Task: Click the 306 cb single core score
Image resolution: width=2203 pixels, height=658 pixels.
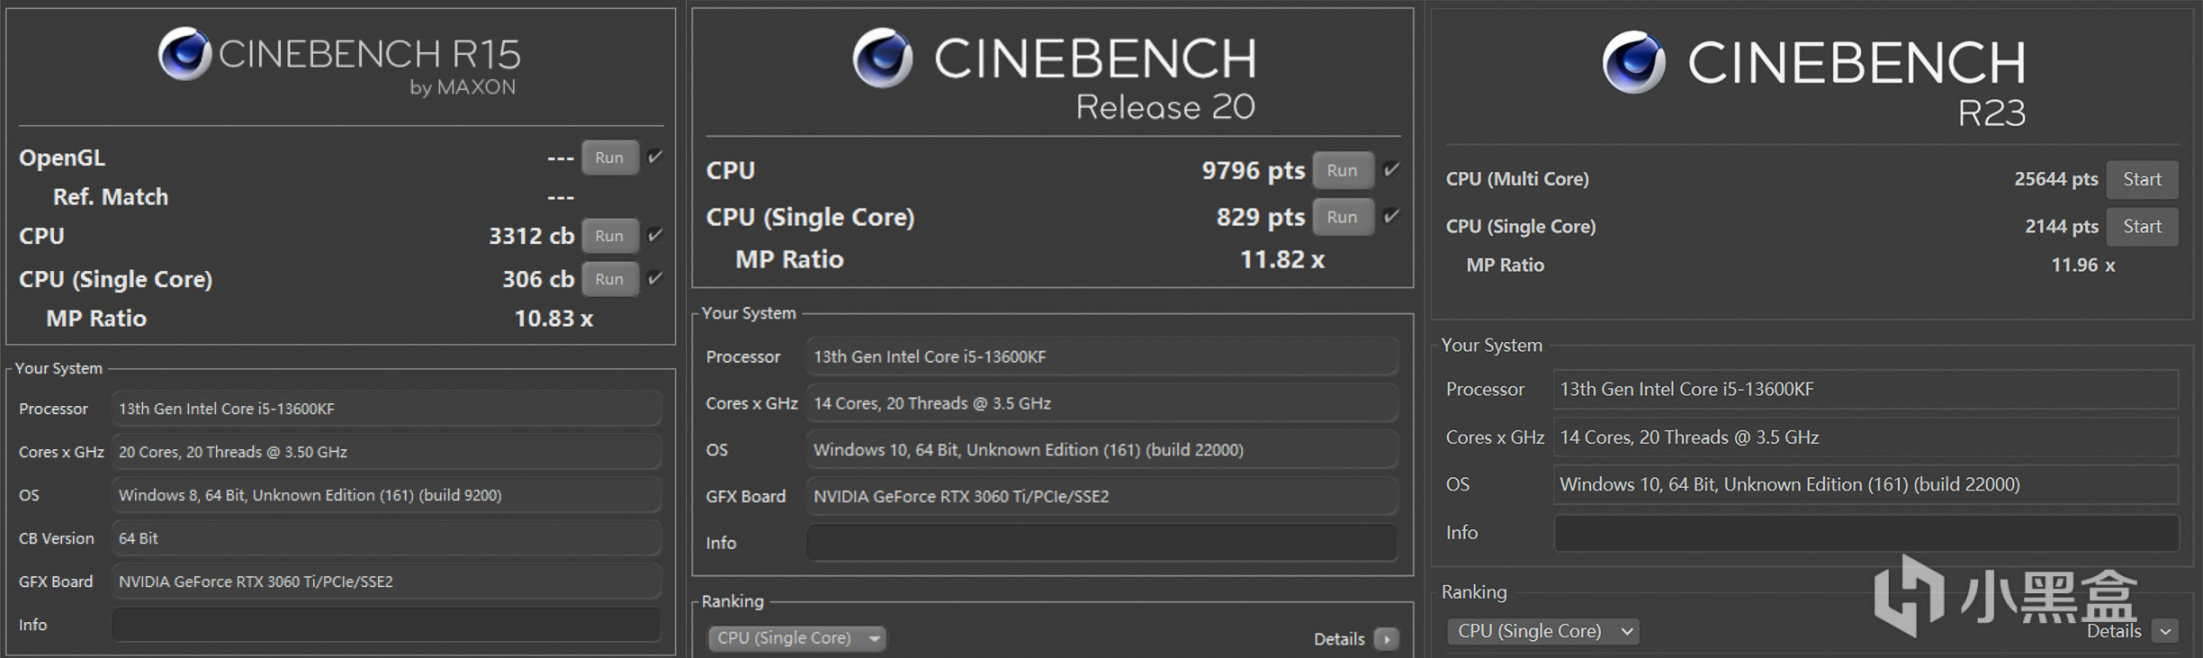Action: click(538, 279)
